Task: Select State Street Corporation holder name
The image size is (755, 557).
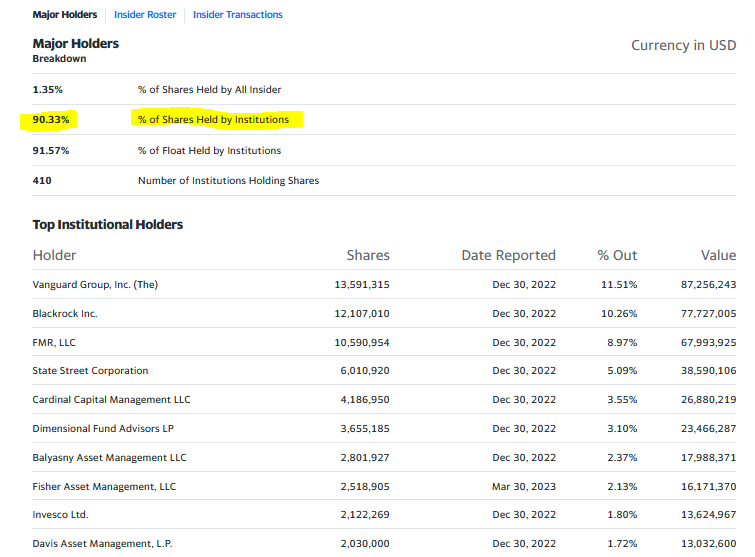Action: pos(90,371)
